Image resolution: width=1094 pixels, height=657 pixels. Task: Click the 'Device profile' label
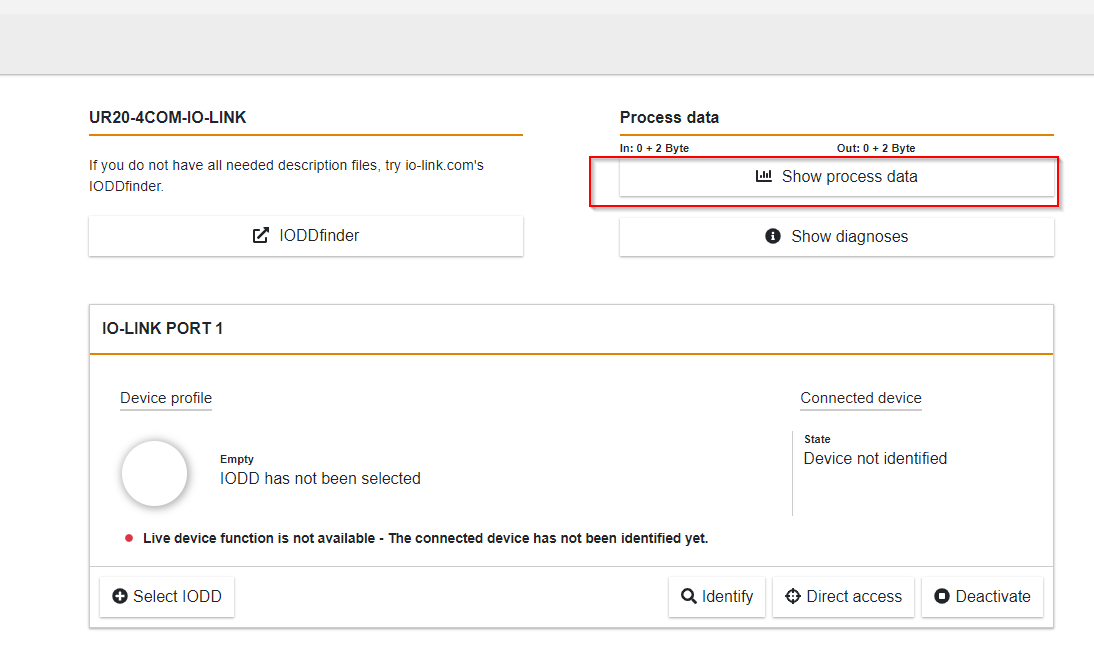[166, 398]
